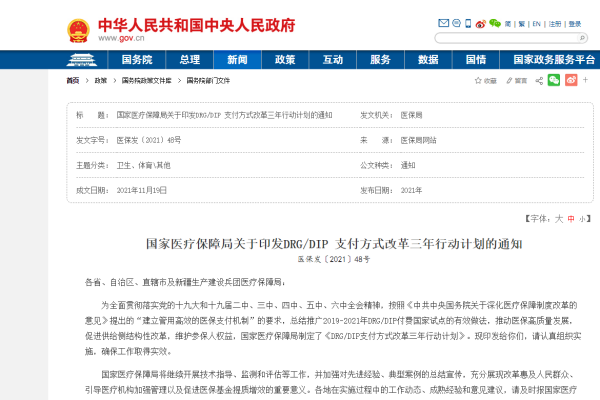
Task: Open the 服务 navigation menu
Action: pos(380,60)
